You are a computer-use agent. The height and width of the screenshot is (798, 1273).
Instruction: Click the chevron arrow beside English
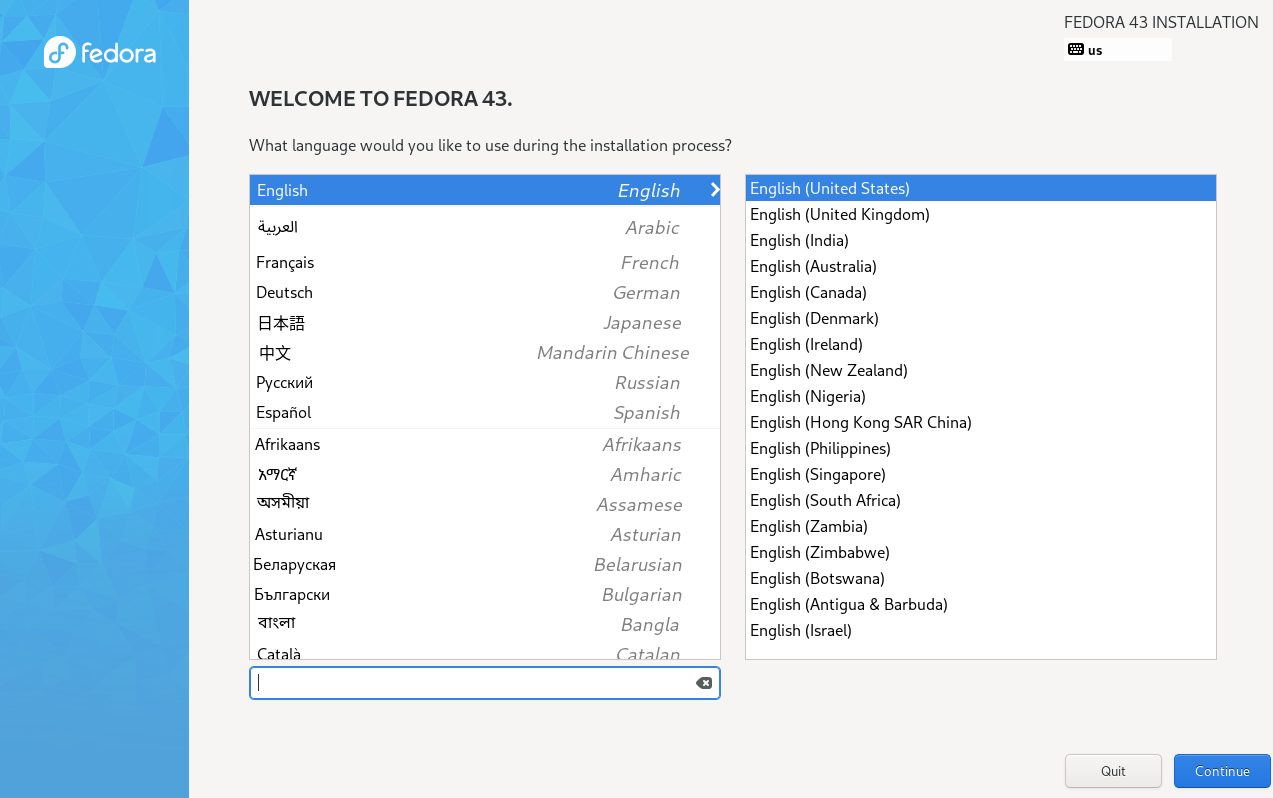(714, 190)
